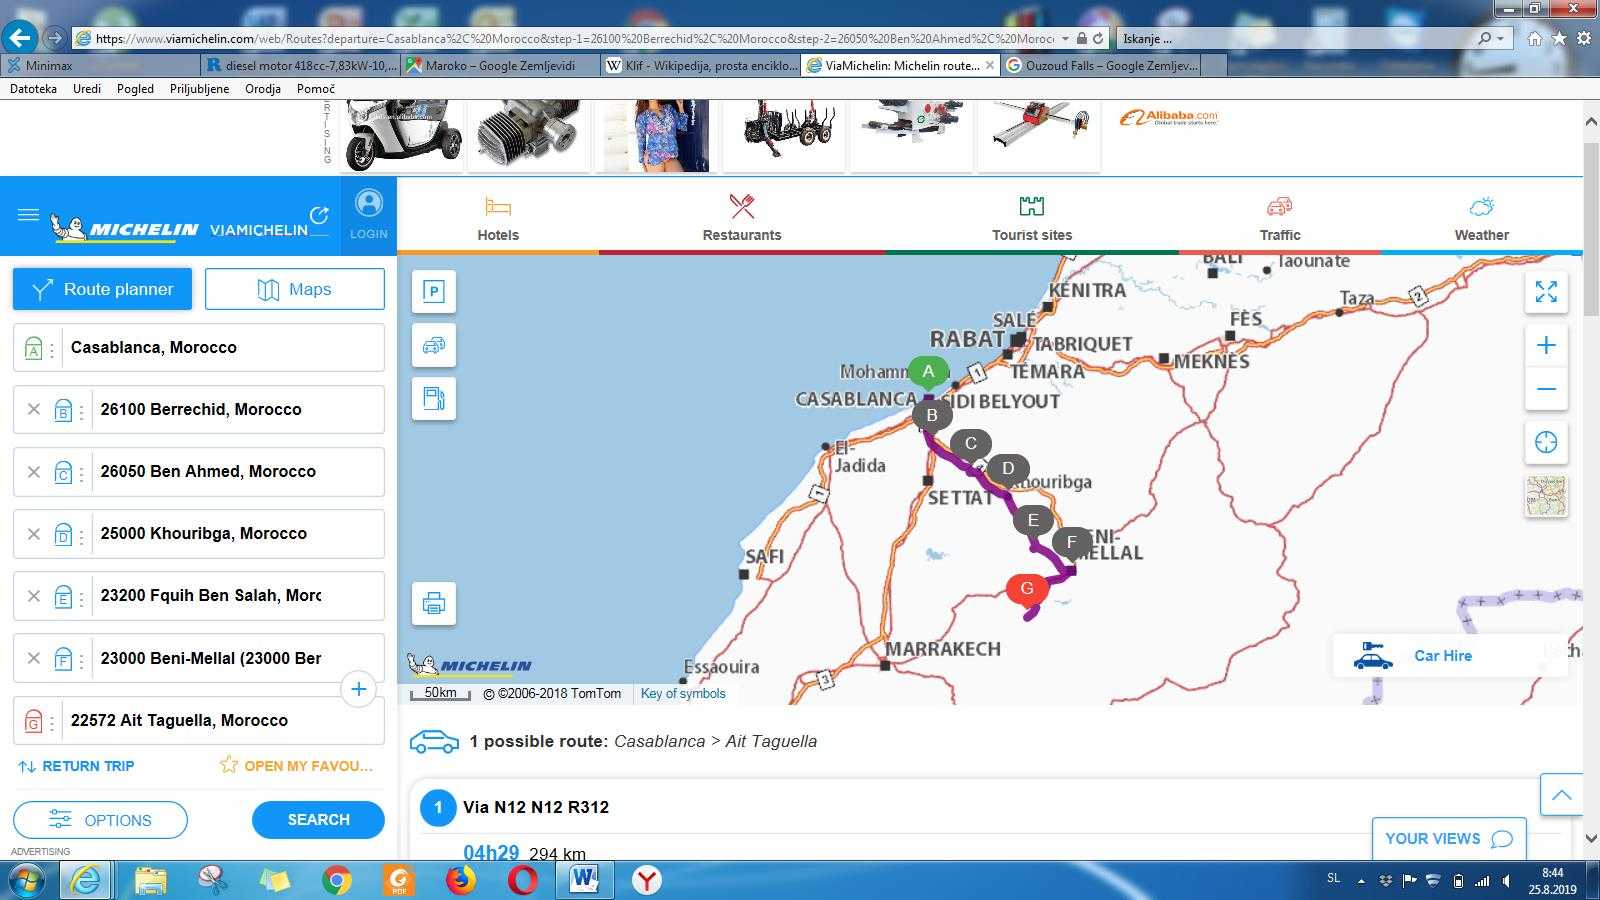Open the Hotels tab
The image size is (1600, 900).
point(498,217)
